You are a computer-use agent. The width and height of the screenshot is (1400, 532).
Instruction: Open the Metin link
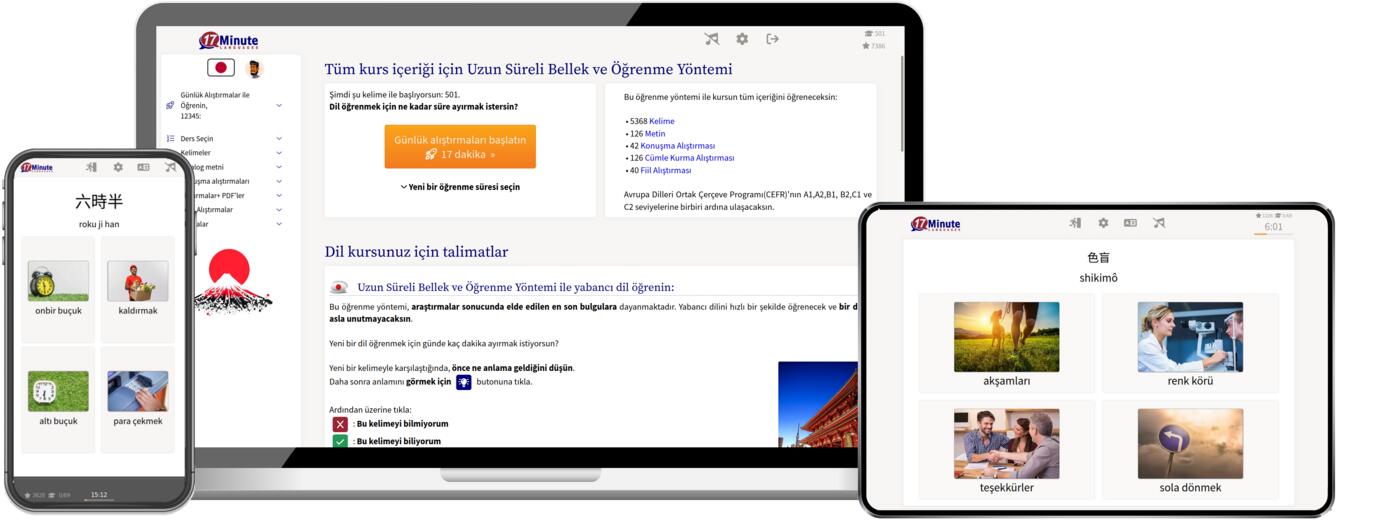655,133
